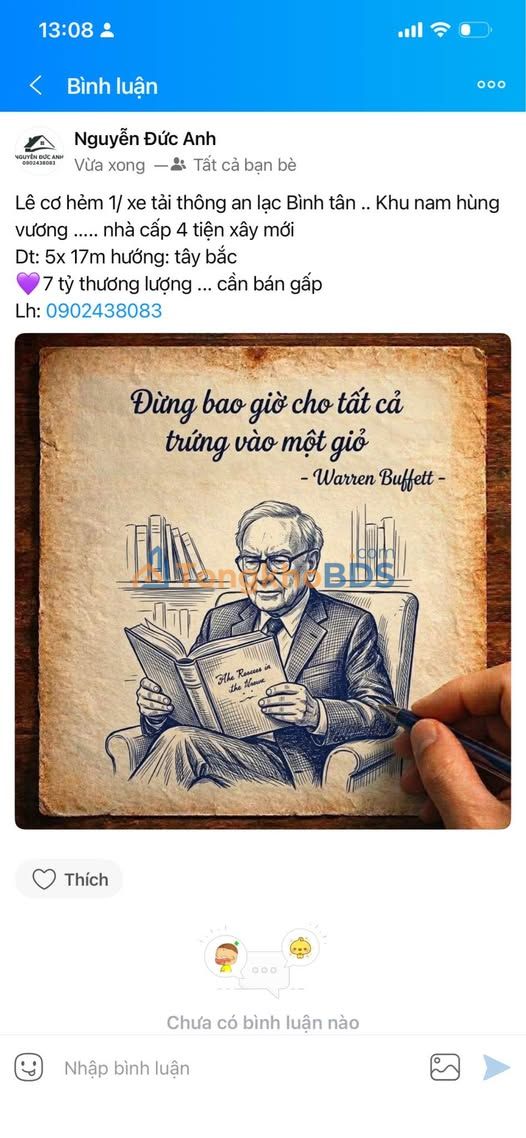
Task: Tap the cellular signal bars icon
Action: point(410,30)
